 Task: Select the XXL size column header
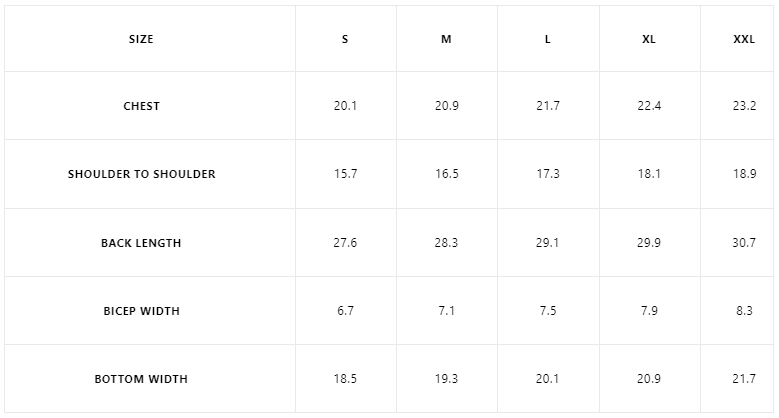click(x=744, y=39)
